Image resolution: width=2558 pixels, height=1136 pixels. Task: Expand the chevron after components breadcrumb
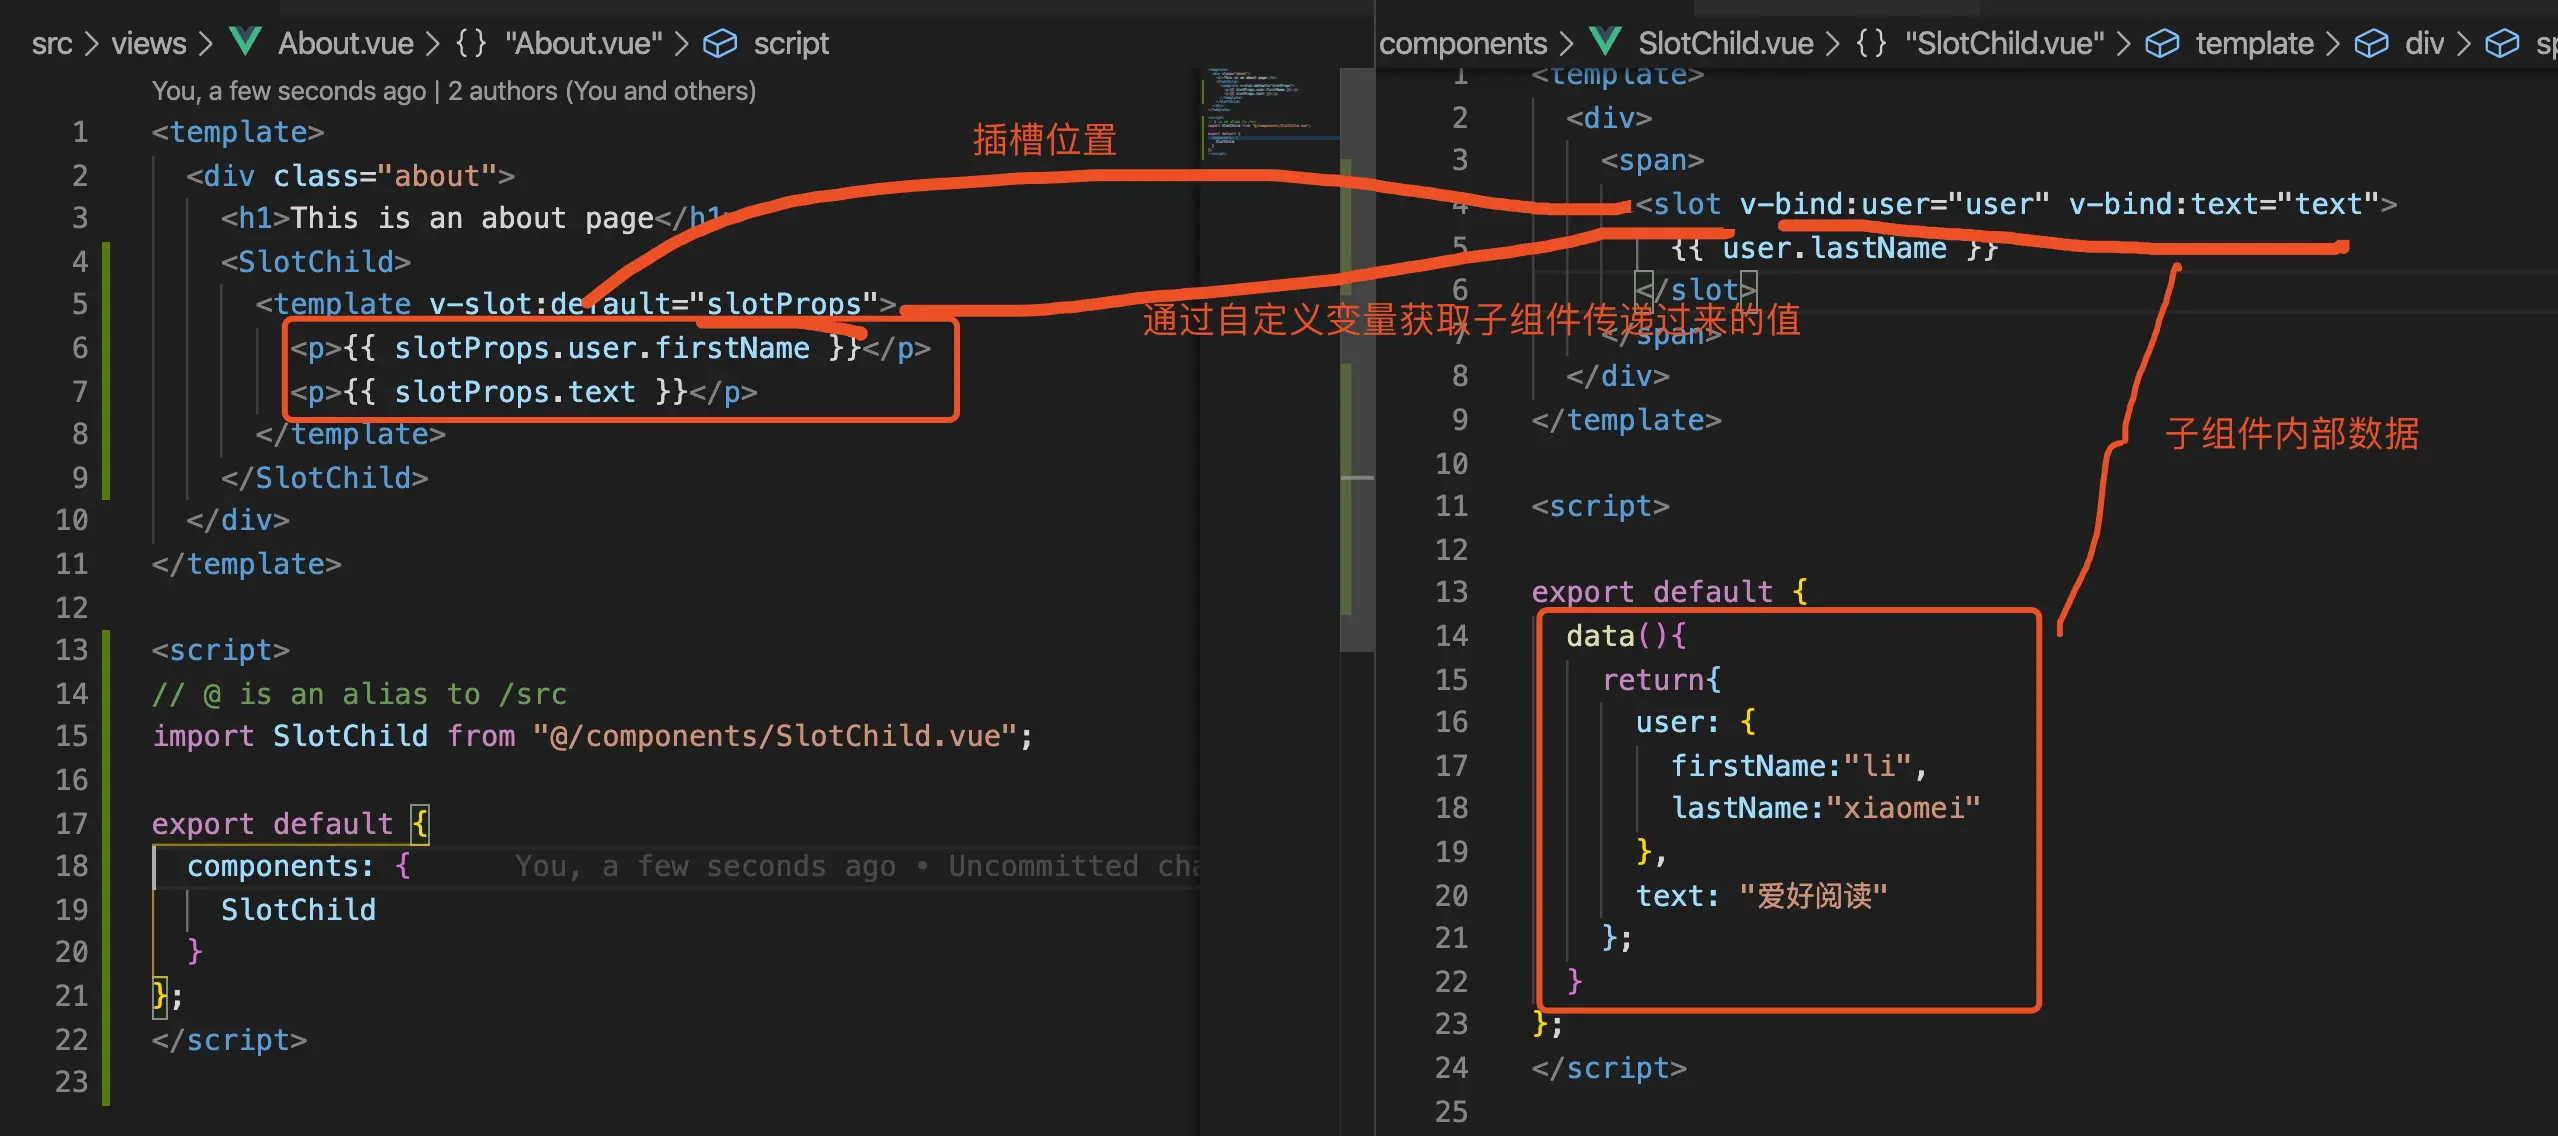point(1566,44)
